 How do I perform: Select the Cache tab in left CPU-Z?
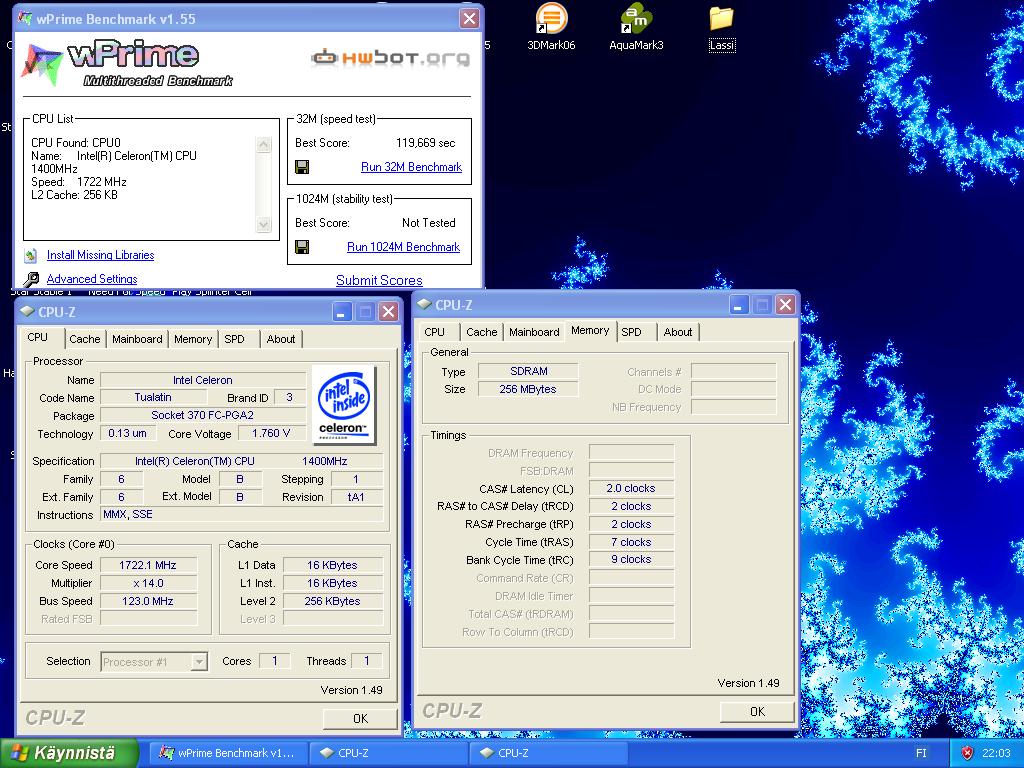click(x=85, y=340)
